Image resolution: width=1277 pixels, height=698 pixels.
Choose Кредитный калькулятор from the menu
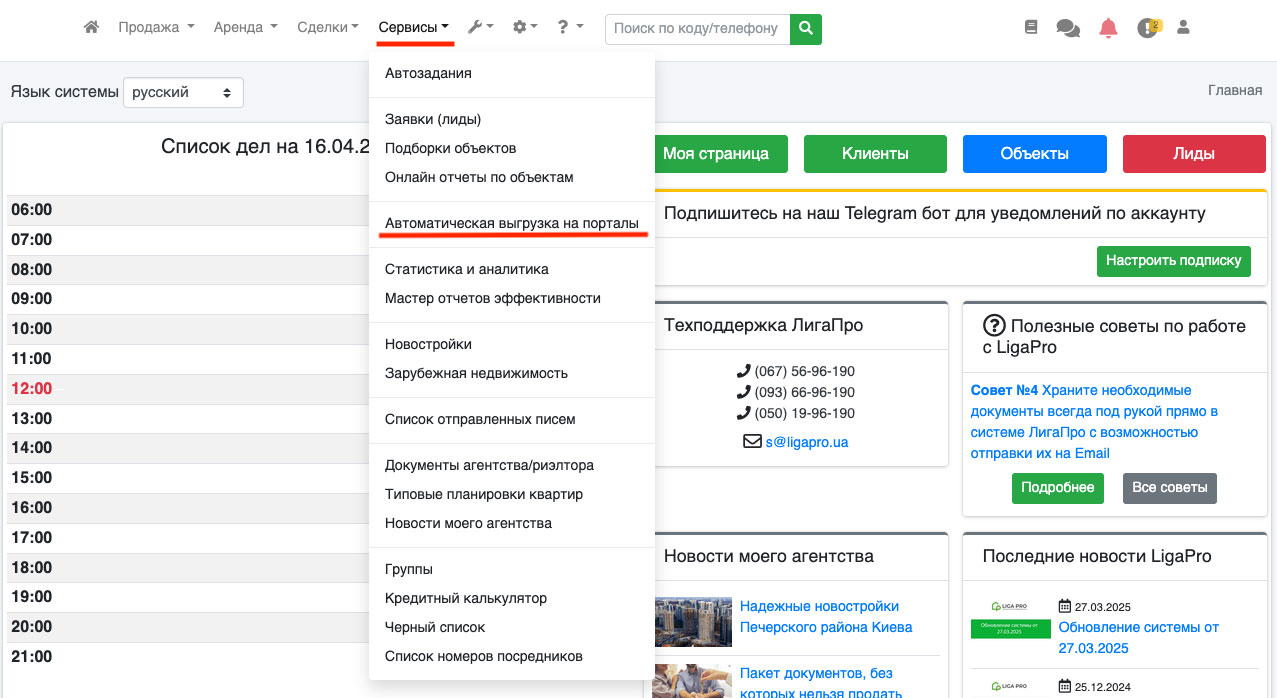(x=465, y=598)
